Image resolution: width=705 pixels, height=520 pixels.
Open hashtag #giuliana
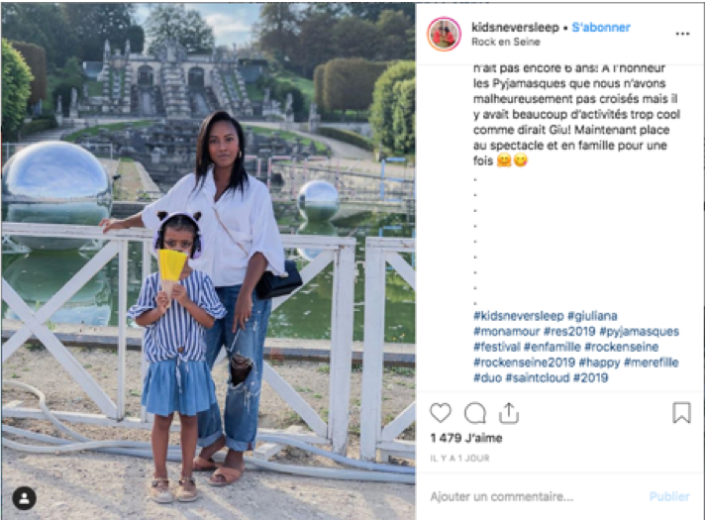pyautogui.click(x=592, y=316)
